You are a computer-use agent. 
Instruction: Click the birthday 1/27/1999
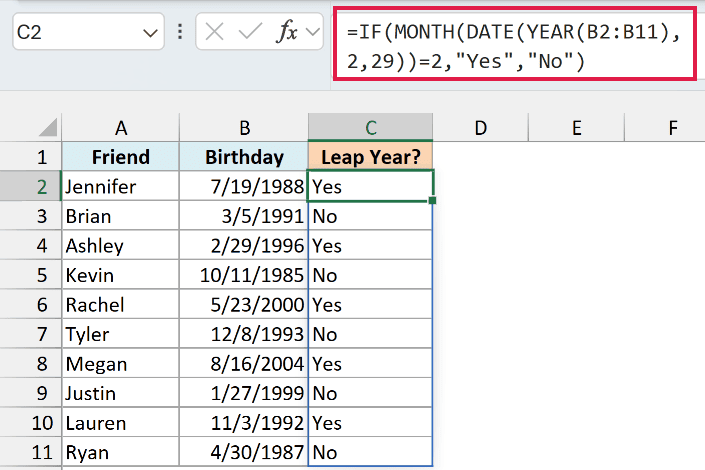pyautogui.click(x=244, y=393)
